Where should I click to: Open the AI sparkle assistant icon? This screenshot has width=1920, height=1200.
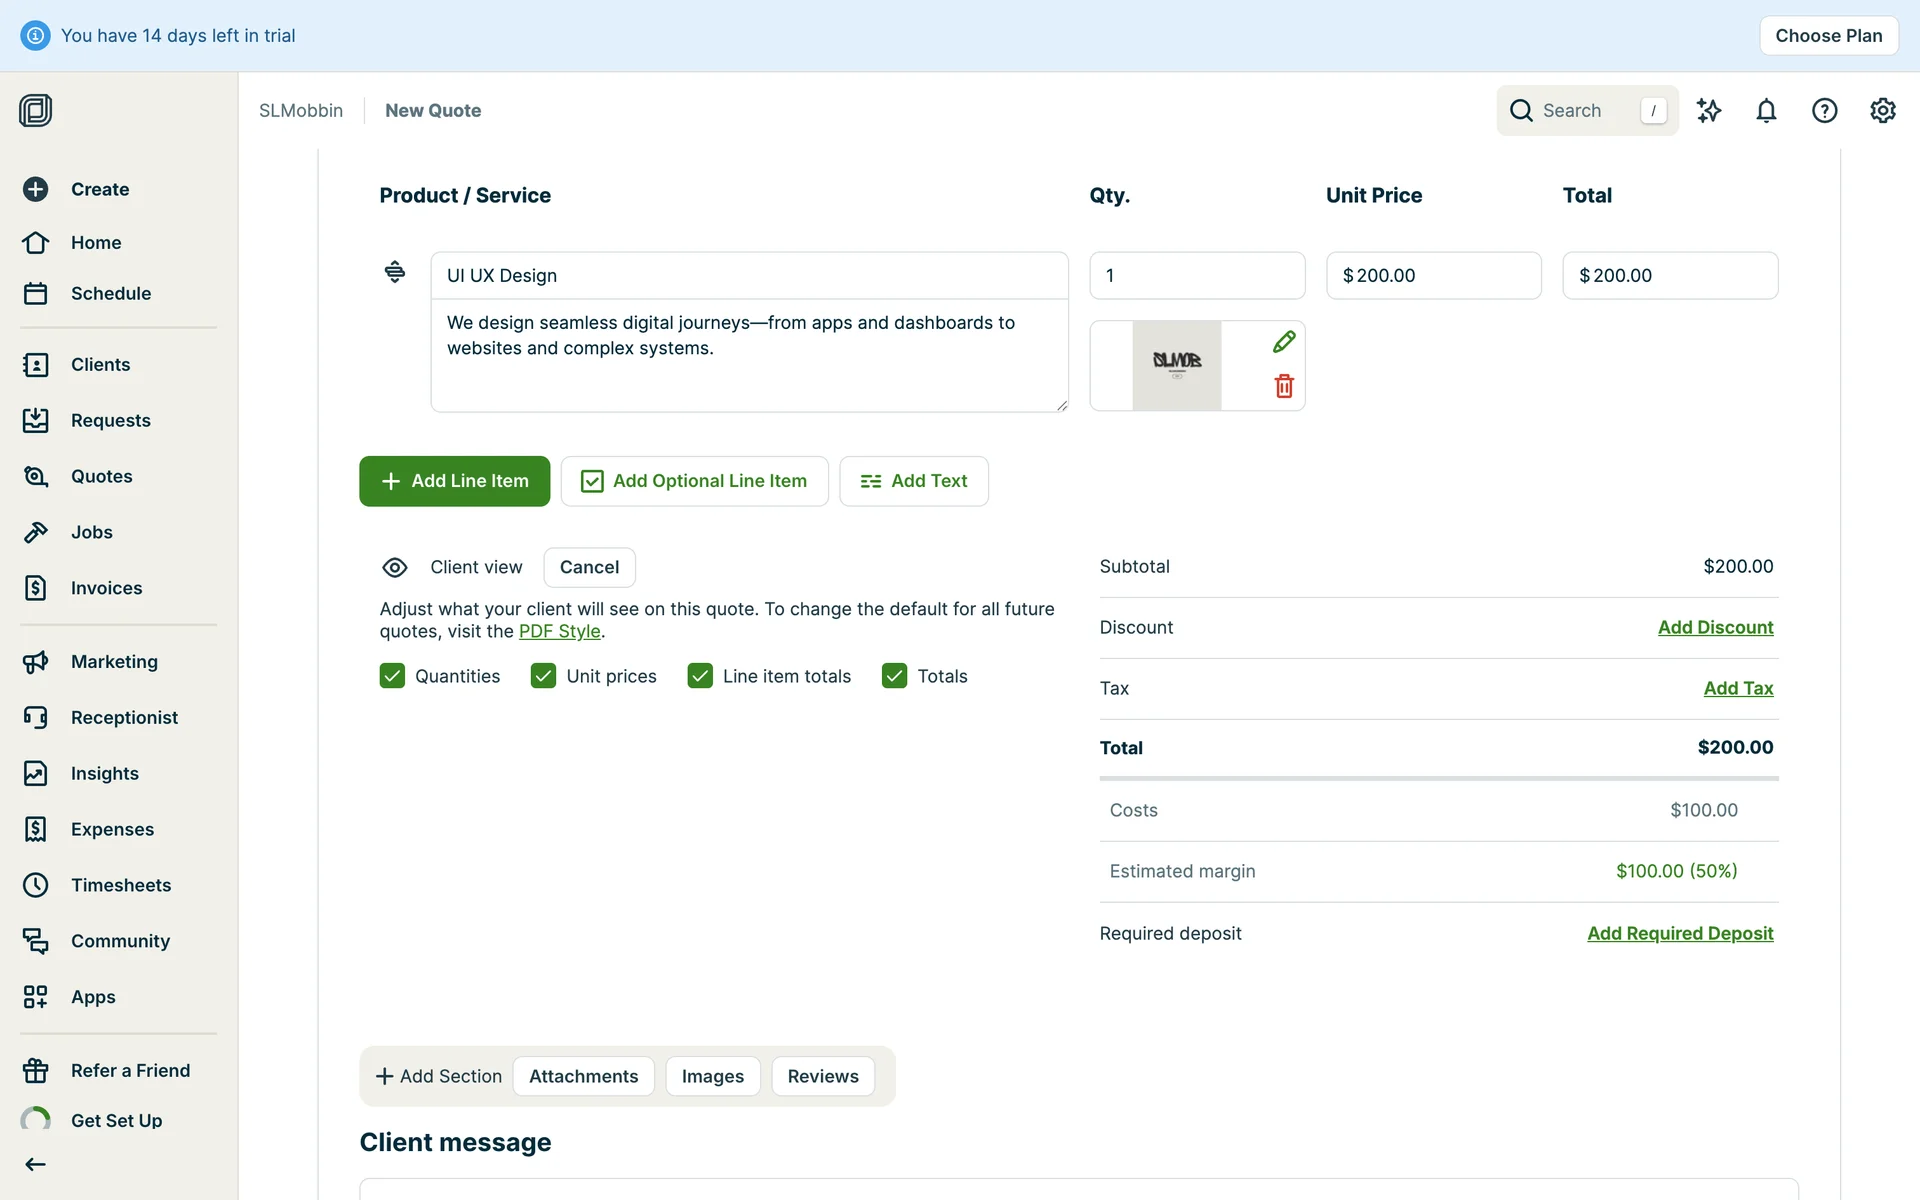tap(1709, 110)
